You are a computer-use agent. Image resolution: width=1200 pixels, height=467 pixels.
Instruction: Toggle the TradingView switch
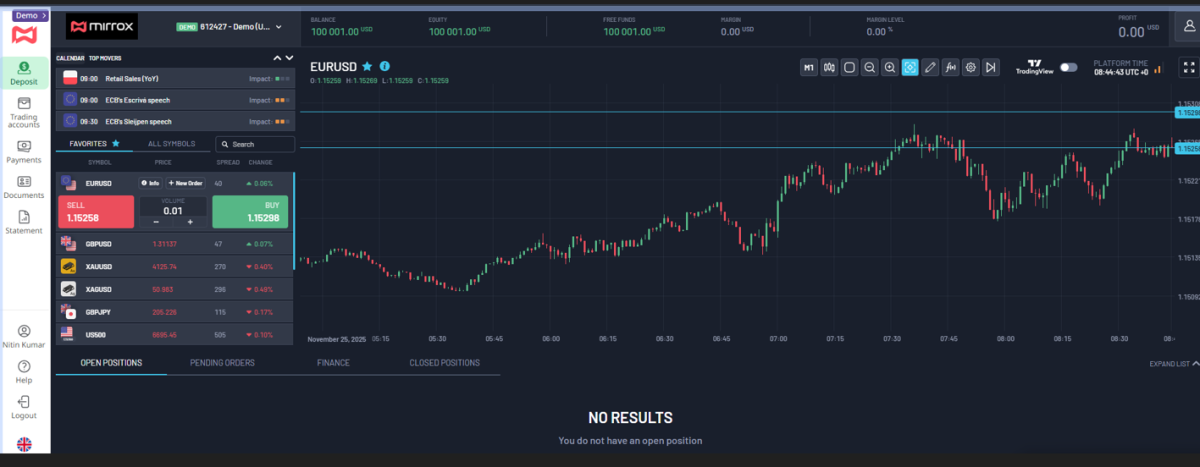pyautogui.click(x=1069, y=67)
